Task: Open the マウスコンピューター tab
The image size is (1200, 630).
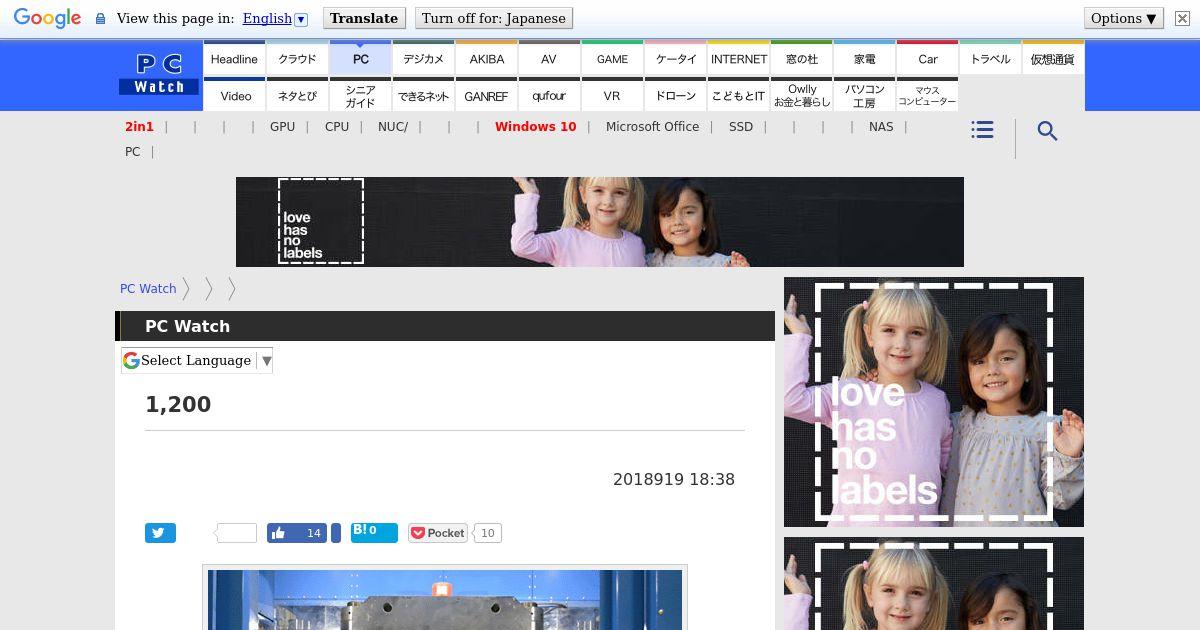Action: click(927, 95)
